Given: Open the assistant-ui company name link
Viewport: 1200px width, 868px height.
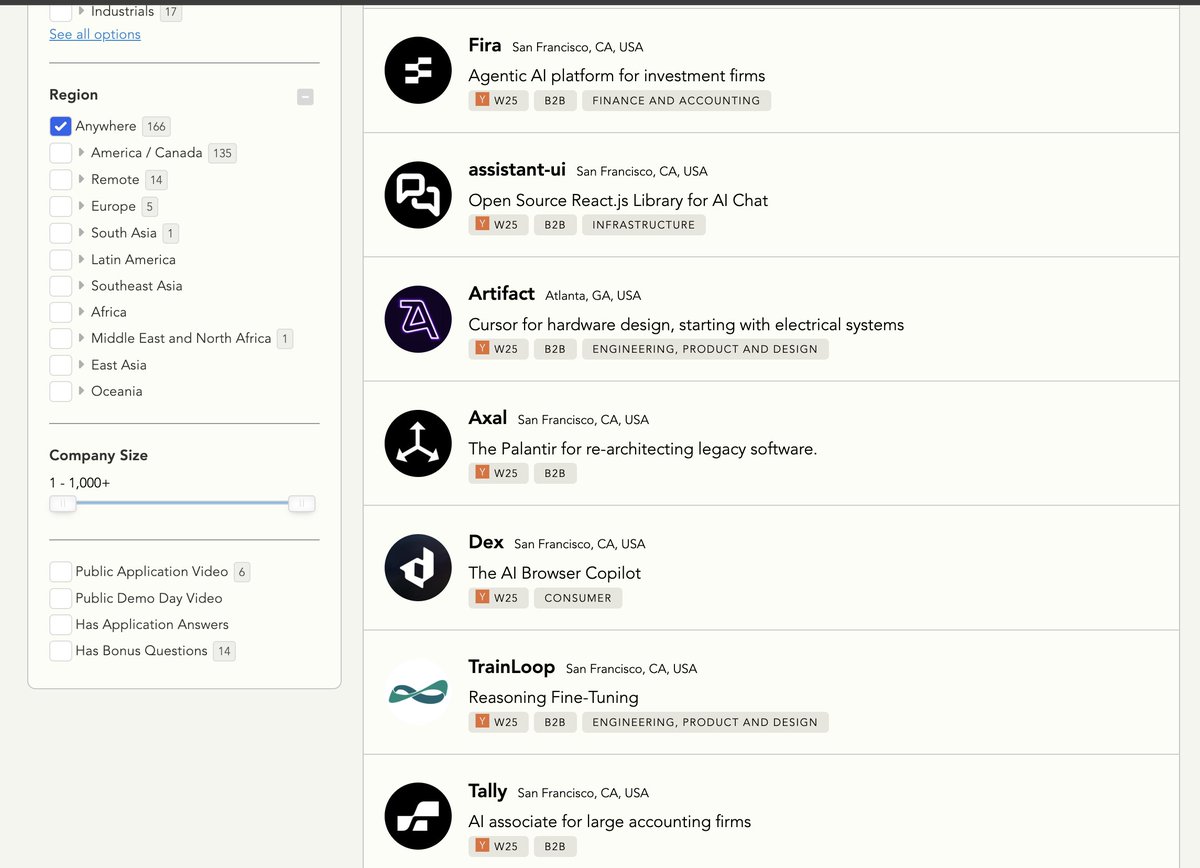Looking at the screenshot, I should 517,169.
